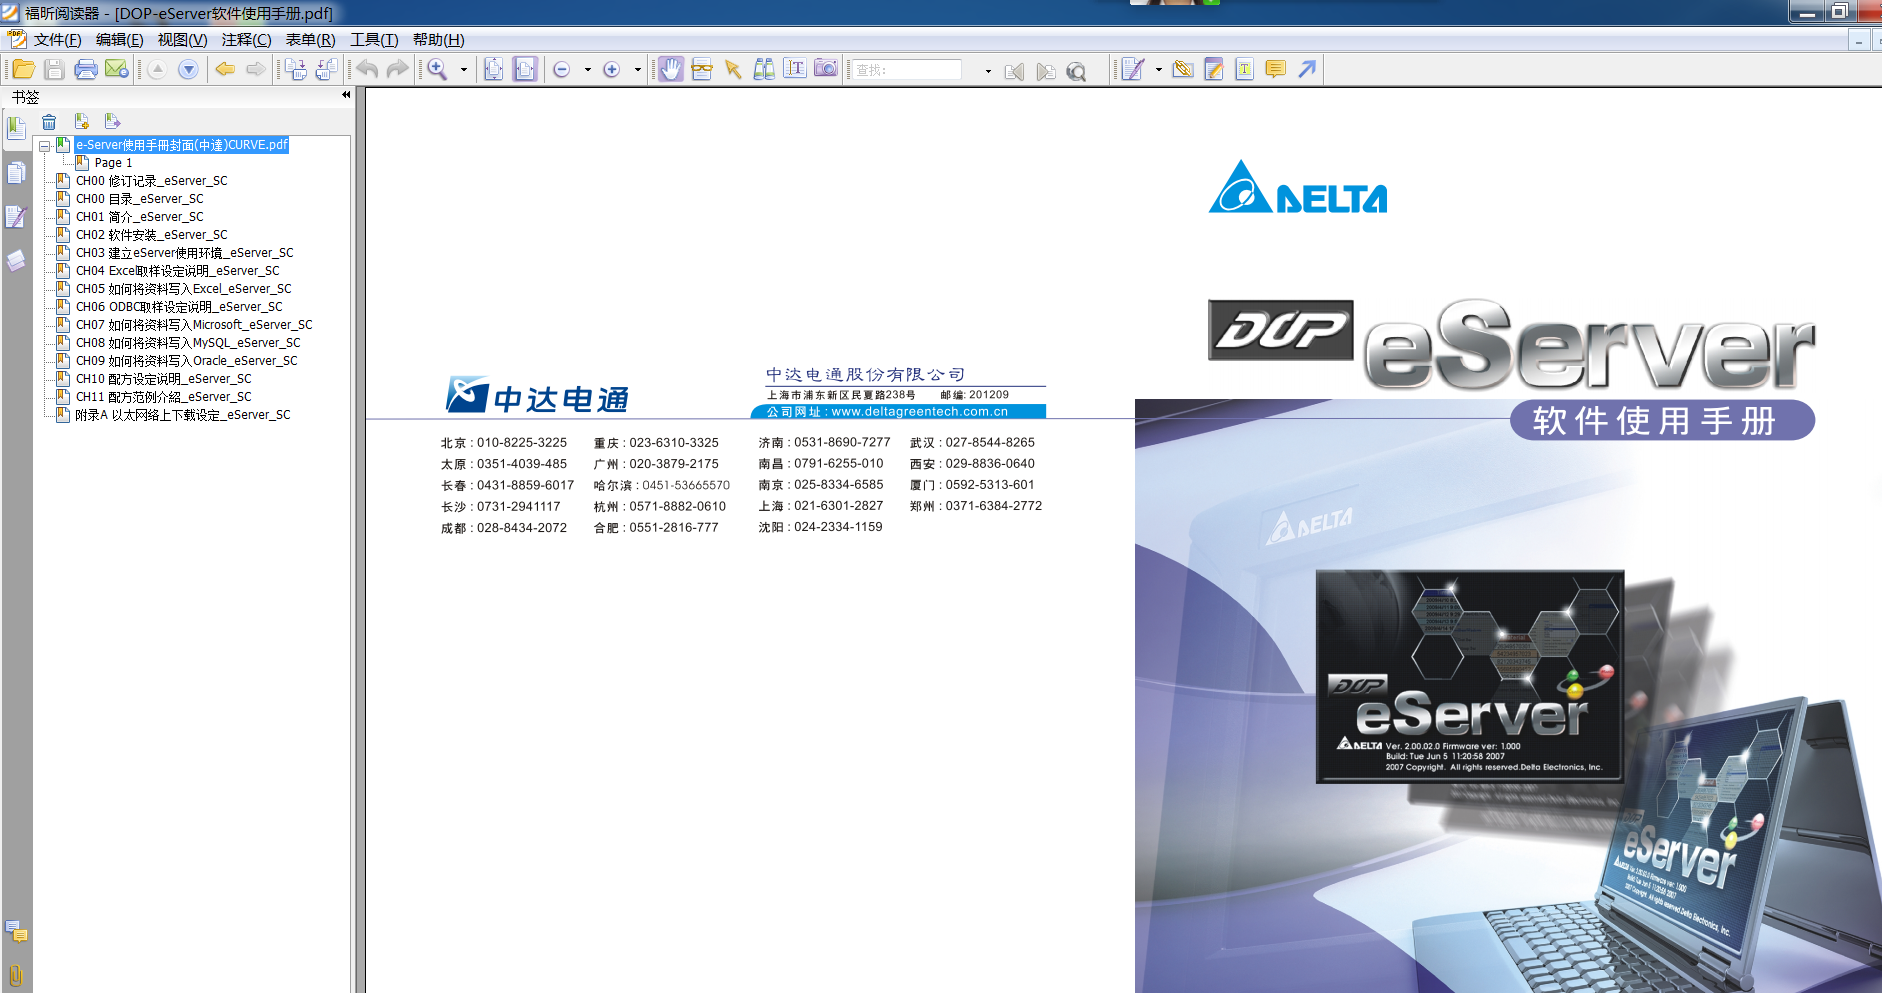Open dropdown arrow beside the 查找 search box
Screen dimensions: 1882x993
[988, 70]
